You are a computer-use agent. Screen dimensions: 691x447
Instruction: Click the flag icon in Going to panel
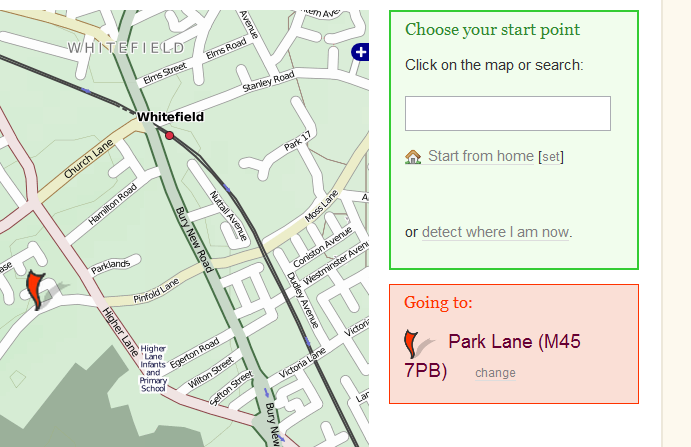[412, 343]
